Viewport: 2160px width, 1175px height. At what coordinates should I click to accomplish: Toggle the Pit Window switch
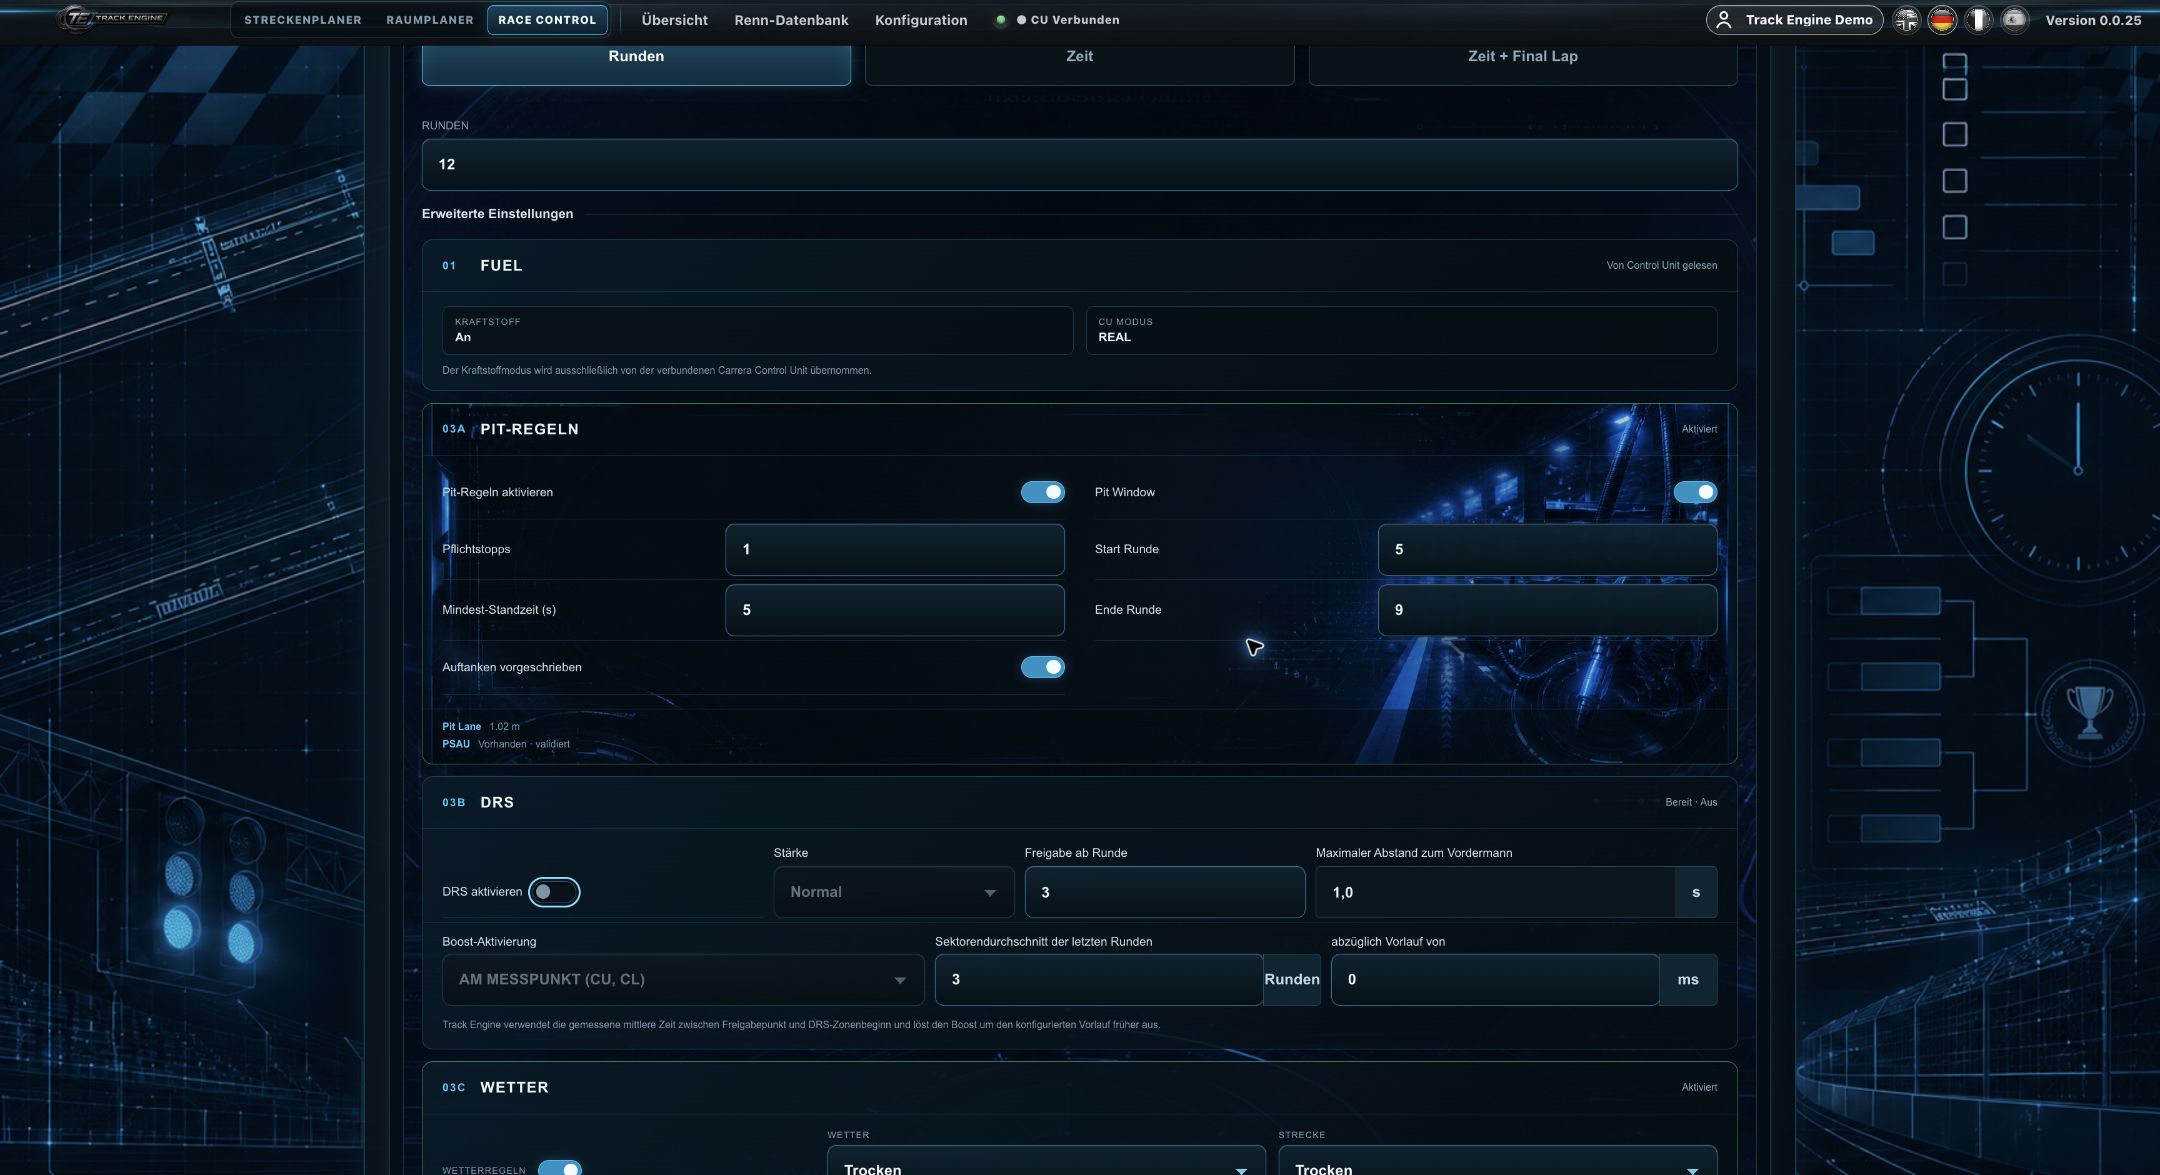click(x=1695, y=492)
